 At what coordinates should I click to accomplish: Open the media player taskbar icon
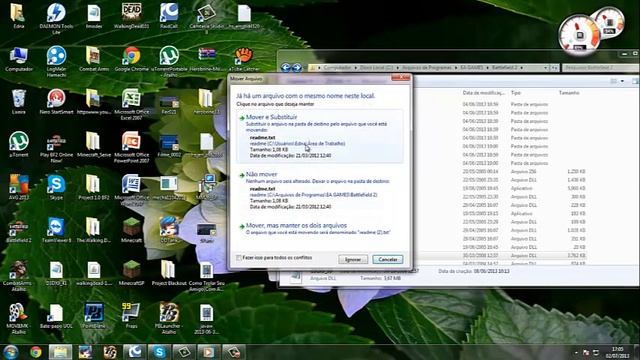209,352
